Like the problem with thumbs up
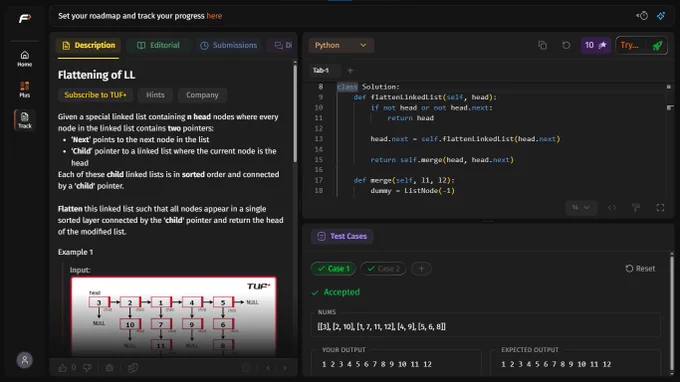680x382 pixels. [62, 368]
